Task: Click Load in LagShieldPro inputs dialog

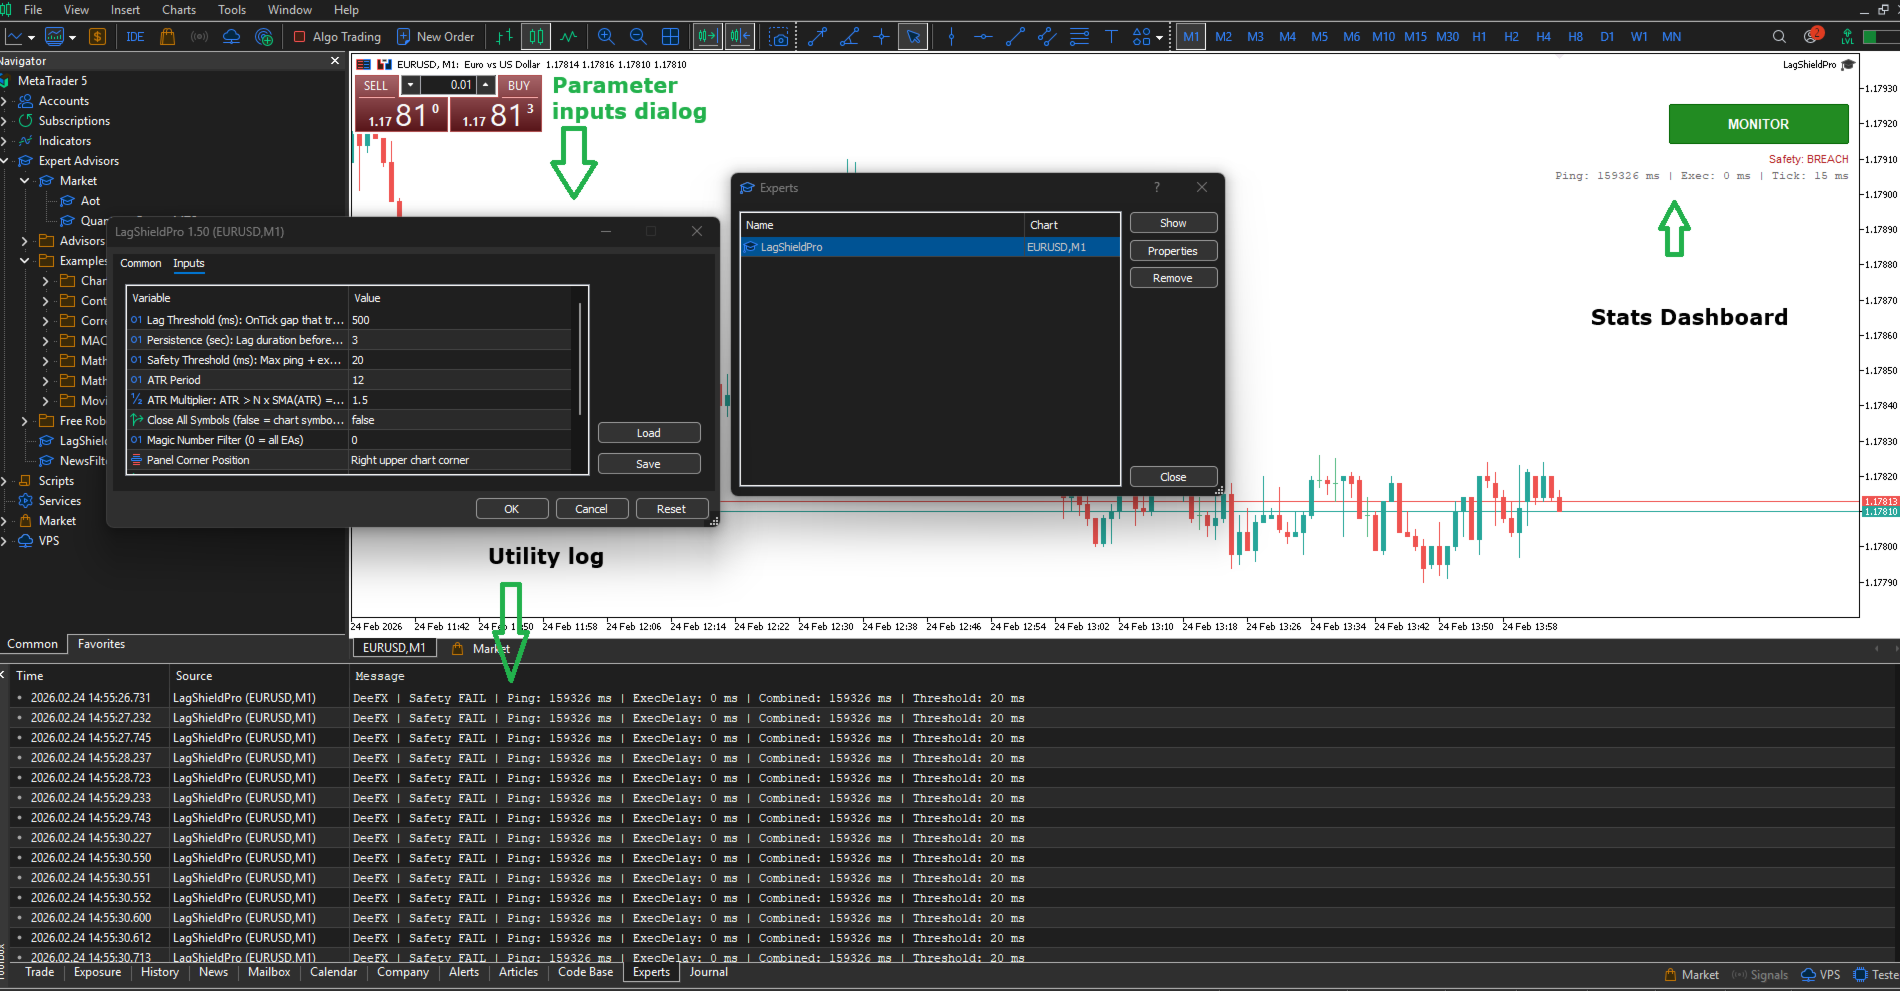Action: coord(649,433)
